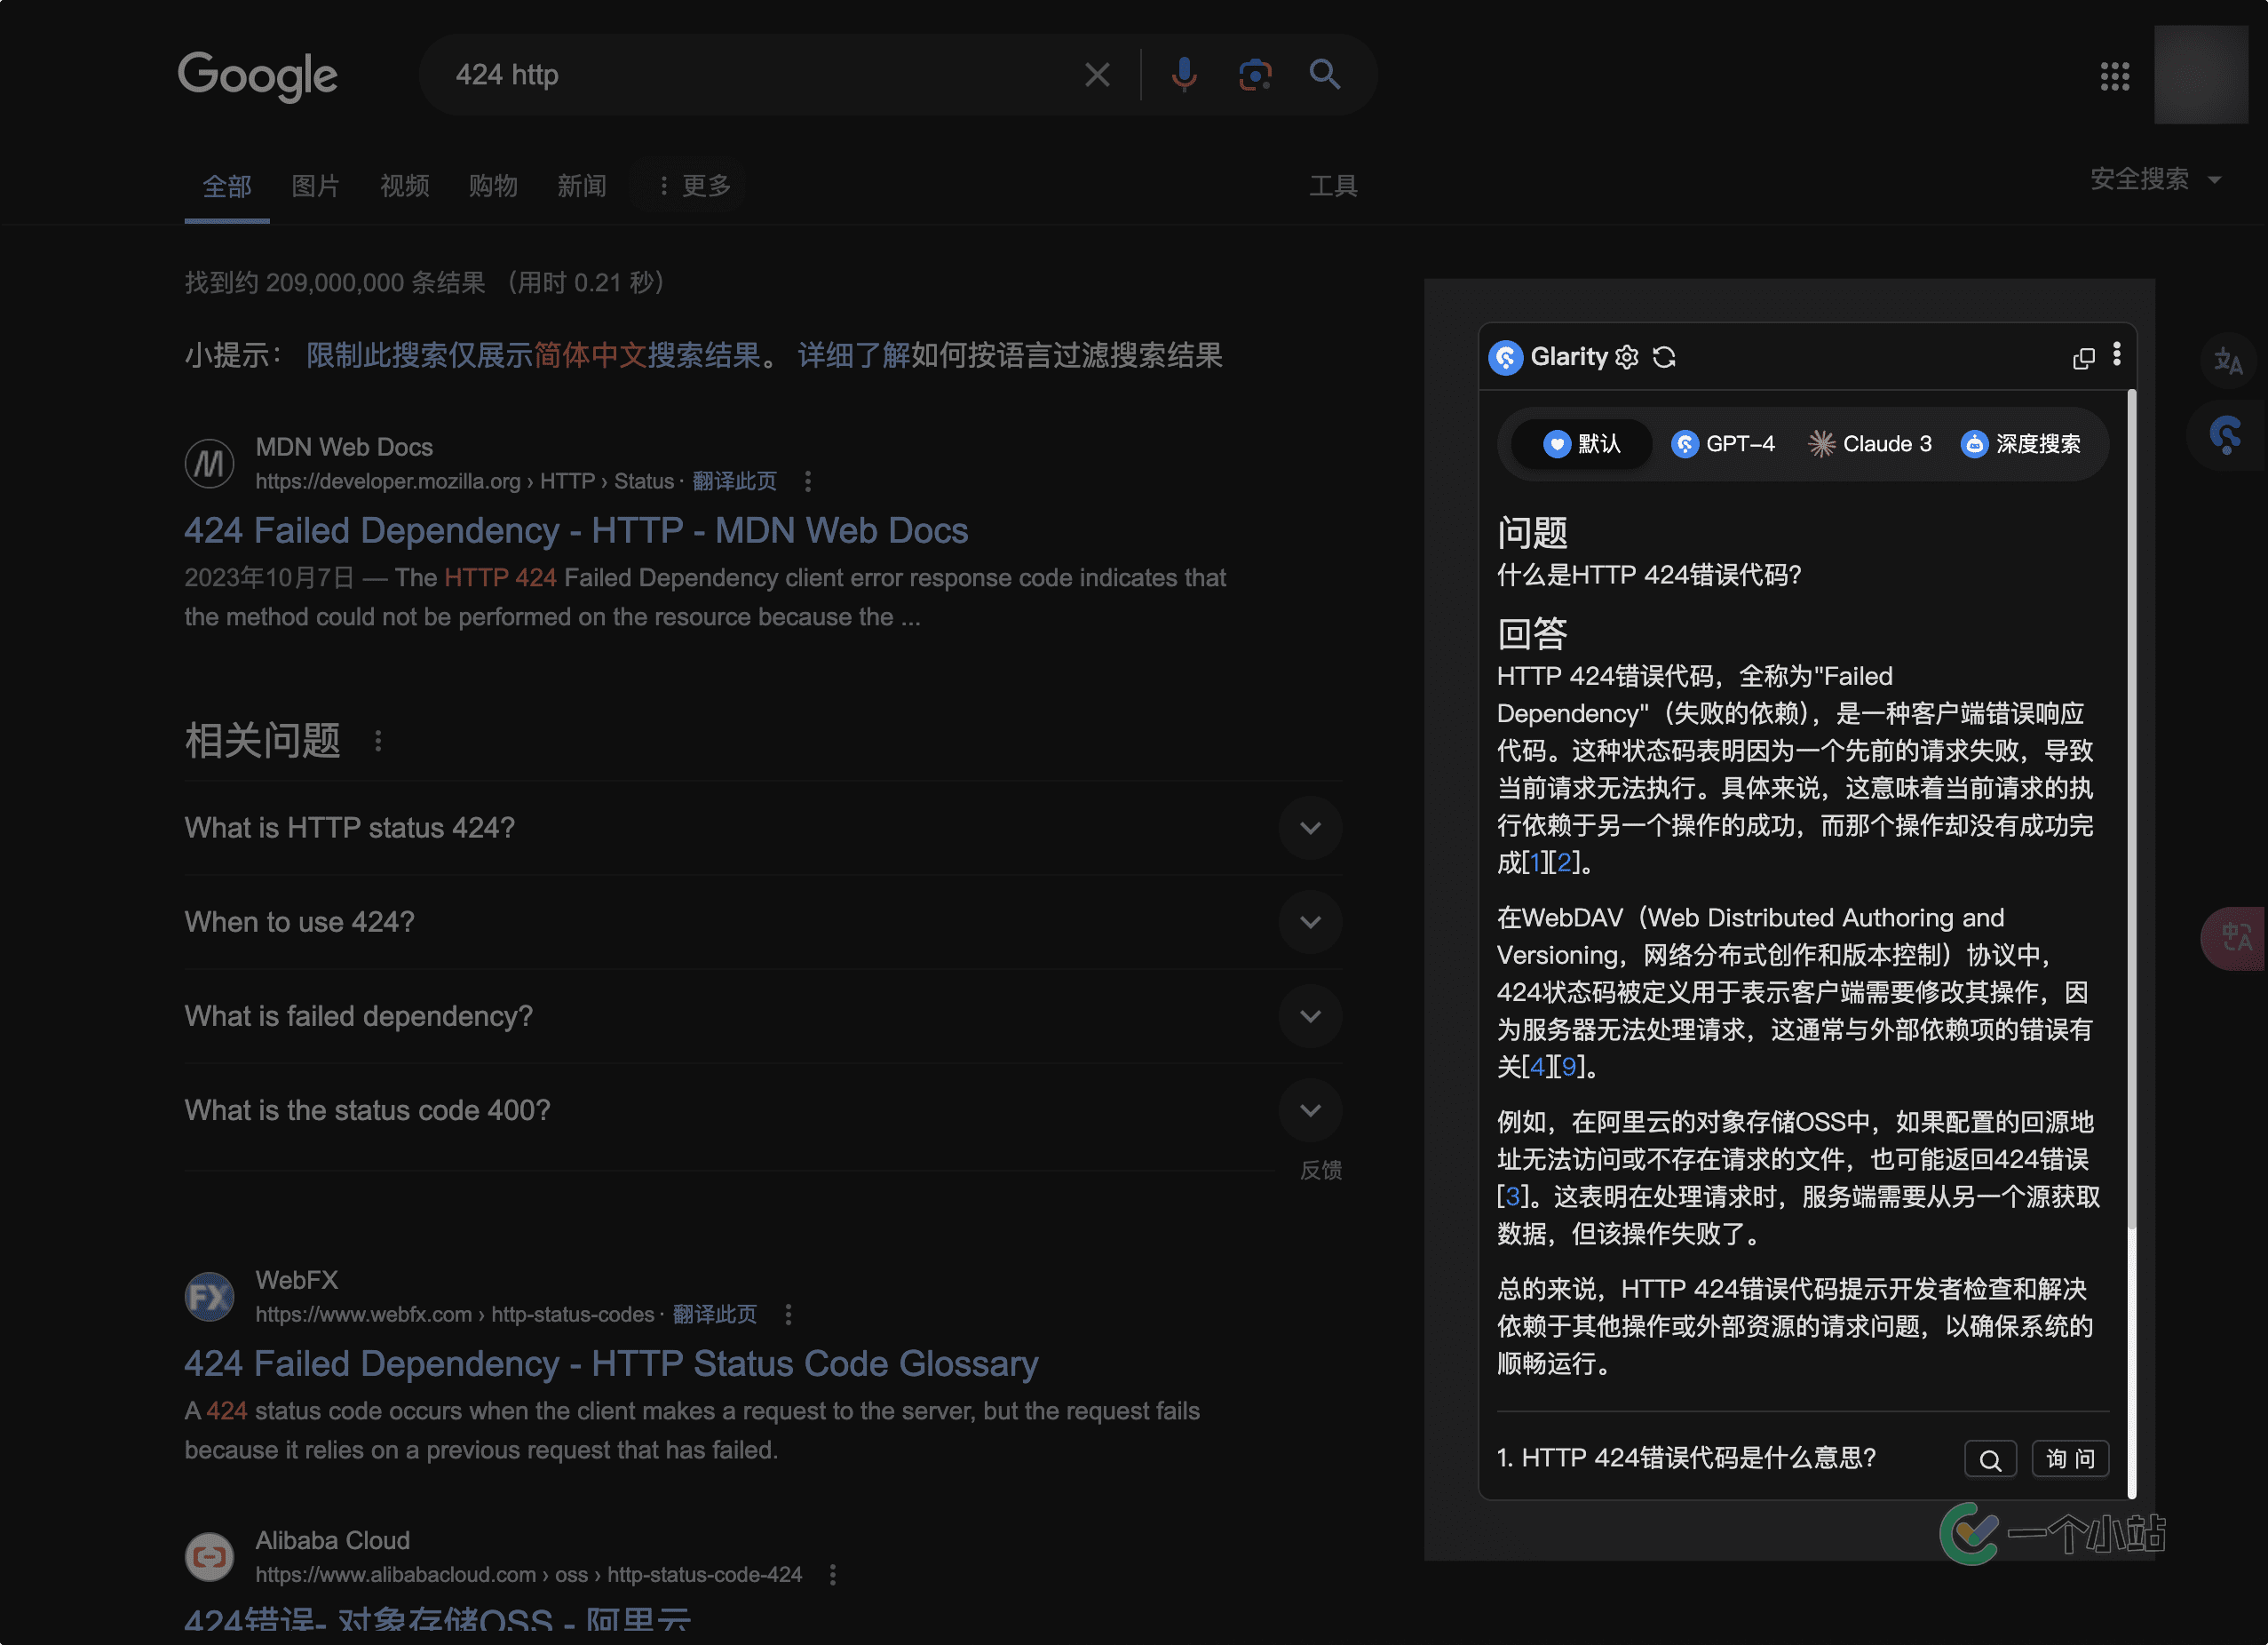Switch to the 图片 results tab
This screenshot has height=1645, width=2268.
[x=315, y=186]
